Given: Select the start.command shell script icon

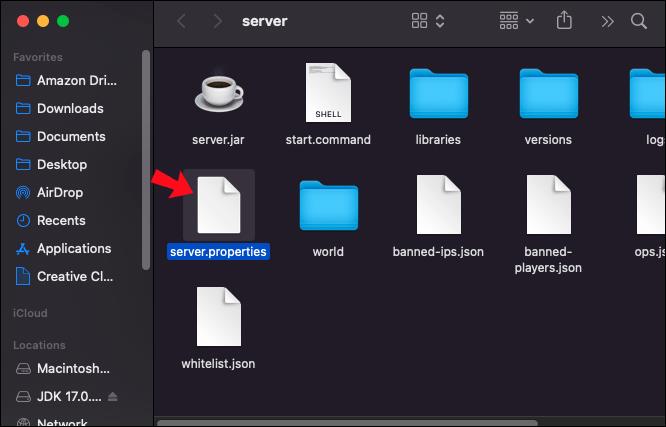Looking at the screenshot, I should click(328, 93).
